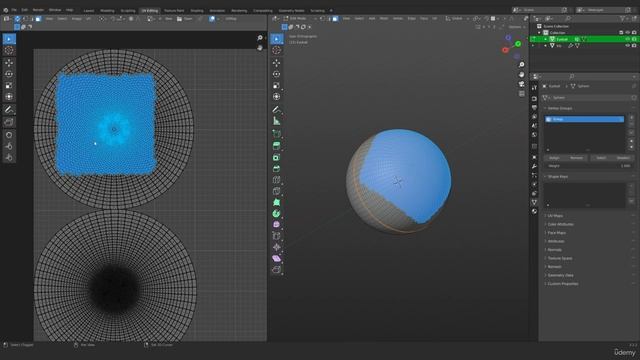640x360 pixels.
Task: Click the Remove vertex group button
Action: coord(576,158)
